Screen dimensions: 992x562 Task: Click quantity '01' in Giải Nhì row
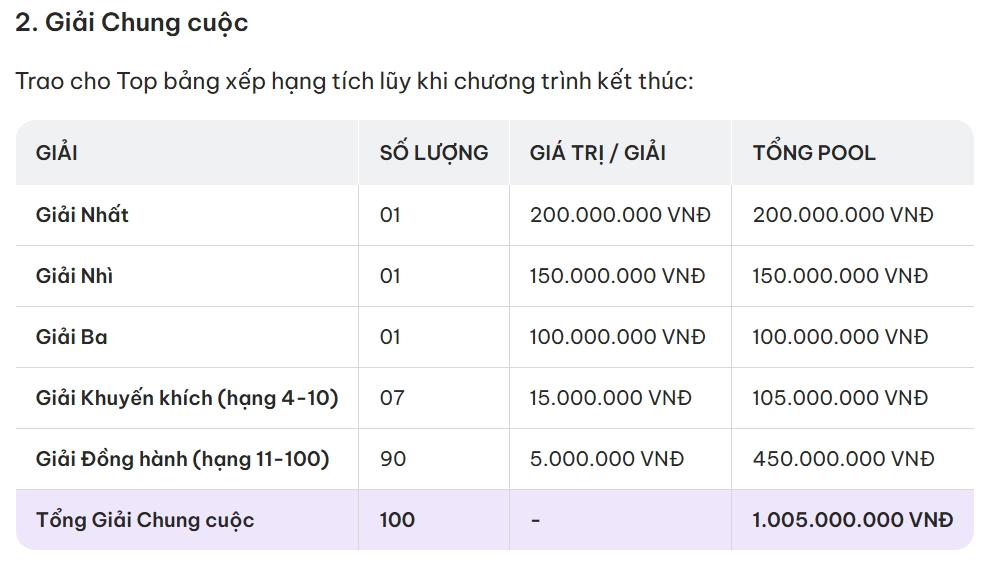[x=390, y=276]
